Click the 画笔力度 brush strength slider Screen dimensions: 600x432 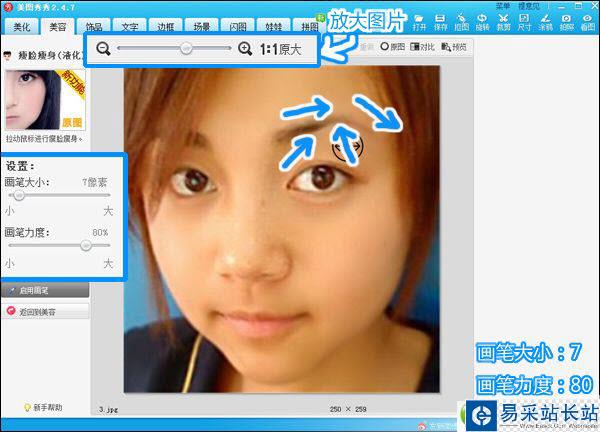[59, 245]
